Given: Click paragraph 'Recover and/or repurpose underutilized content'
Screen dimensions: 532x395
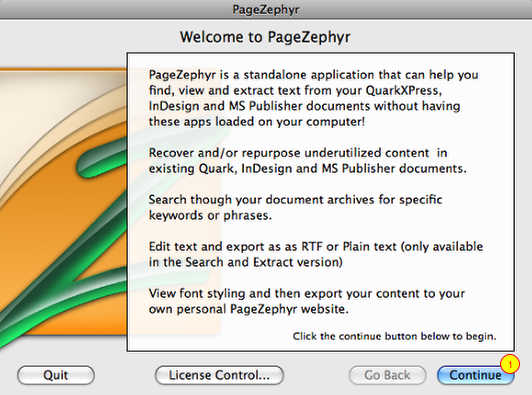Looking at the screenshot, I should 307,161.
